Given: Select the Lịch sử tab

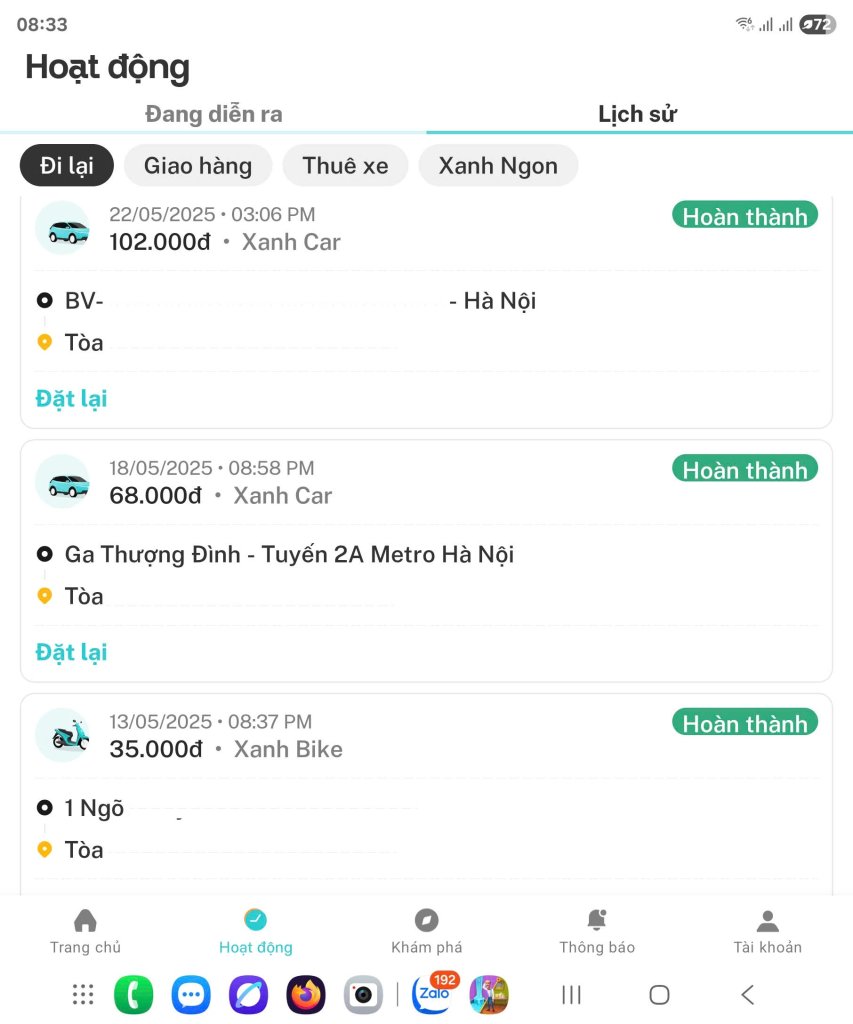Looking at the screenshot, I should click(x=638, y=114).
